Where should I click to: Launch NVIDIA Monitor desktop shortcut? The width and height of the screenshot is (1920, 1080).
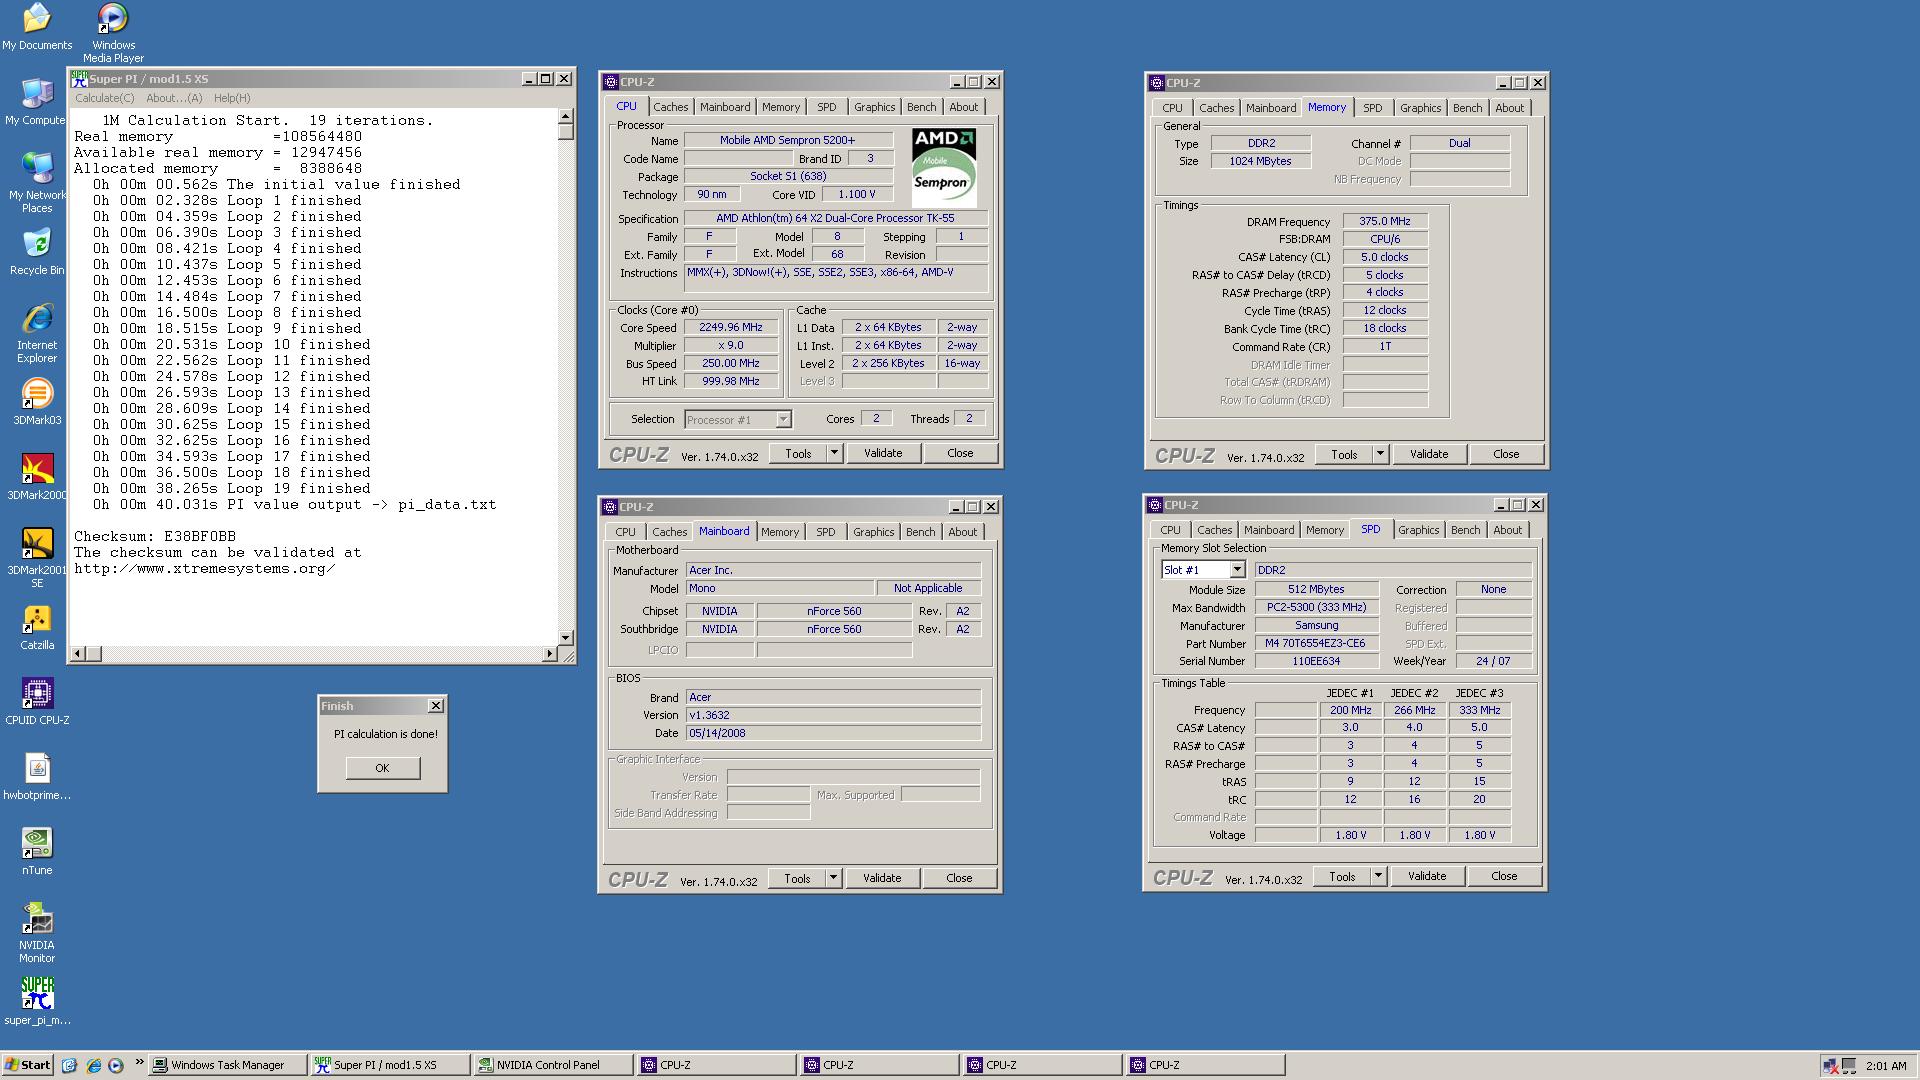[x=37, y=933]
